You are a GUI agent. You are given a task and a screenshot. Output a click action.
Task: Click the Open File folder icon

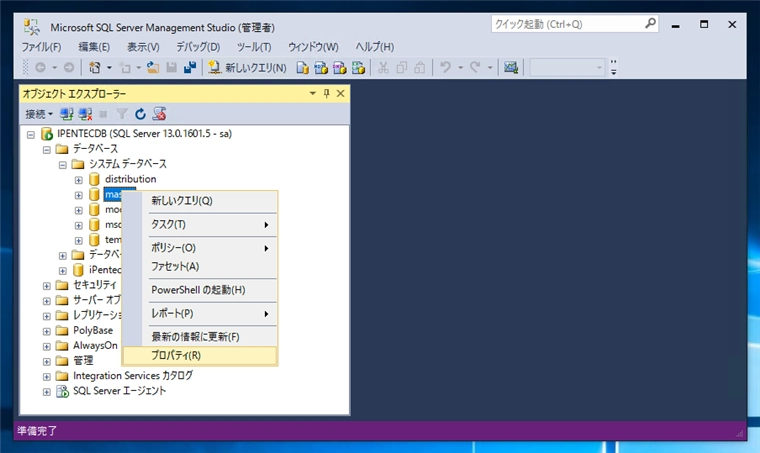coord(153,67)
